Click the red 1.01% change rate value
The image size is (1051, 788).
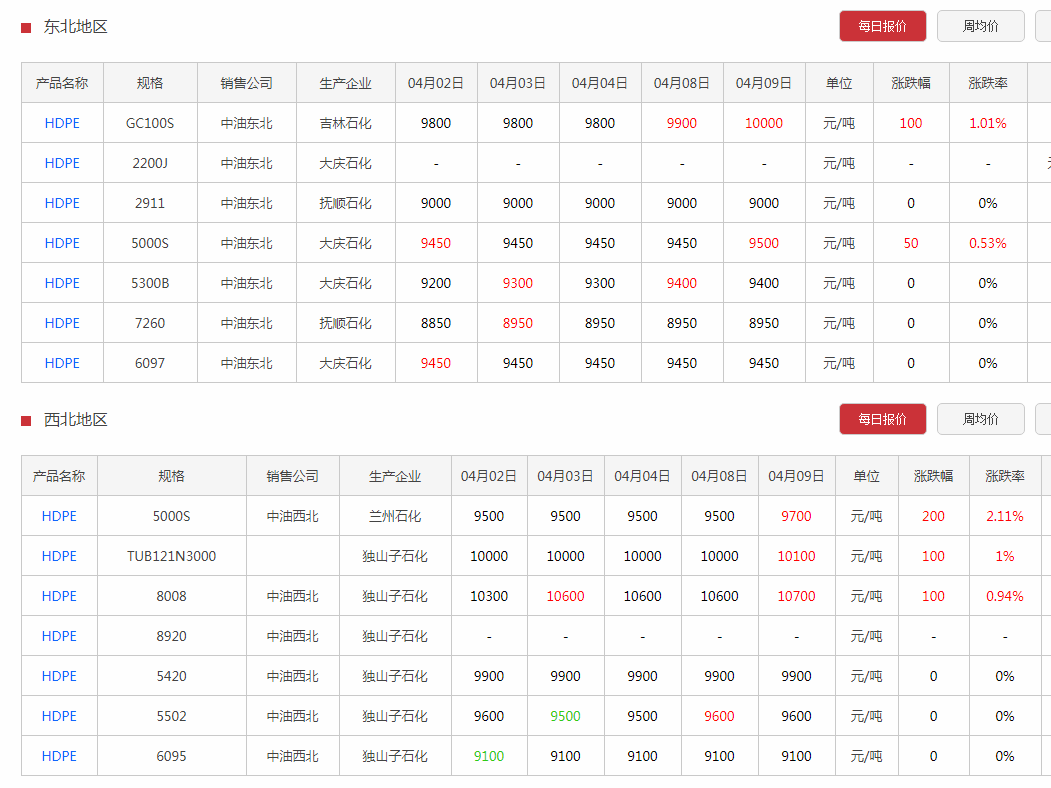[x=988, y=123]
